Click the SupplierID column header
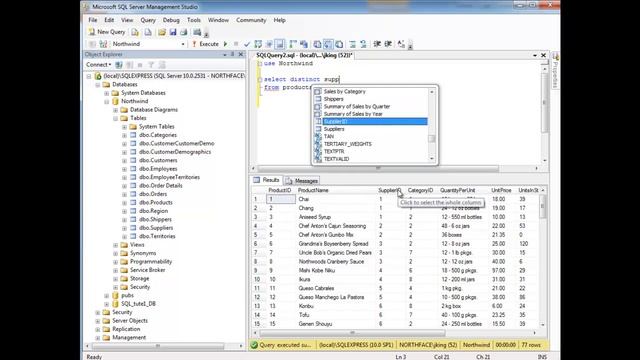Viewport: 640px width, 360px height. click(389, 191)
